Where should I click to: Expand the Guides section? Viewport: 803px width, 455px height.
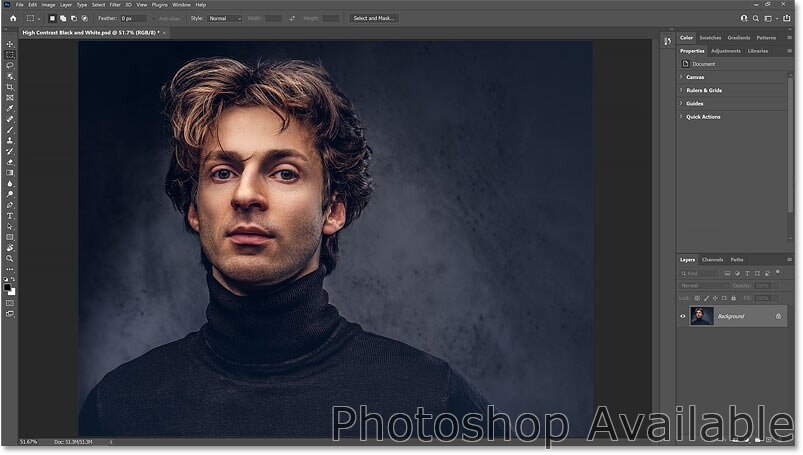click(681, 104)
